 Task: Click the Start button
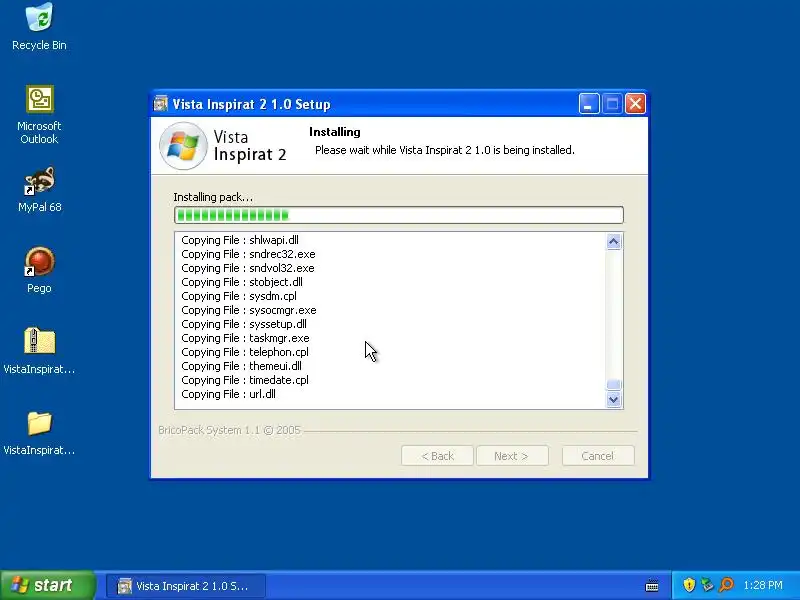click(x=48, y=585)
